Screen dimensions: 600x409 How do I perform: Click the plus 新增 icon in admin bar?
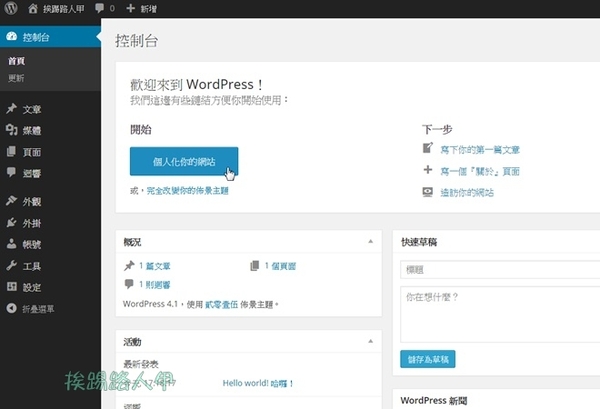point(130,8)
